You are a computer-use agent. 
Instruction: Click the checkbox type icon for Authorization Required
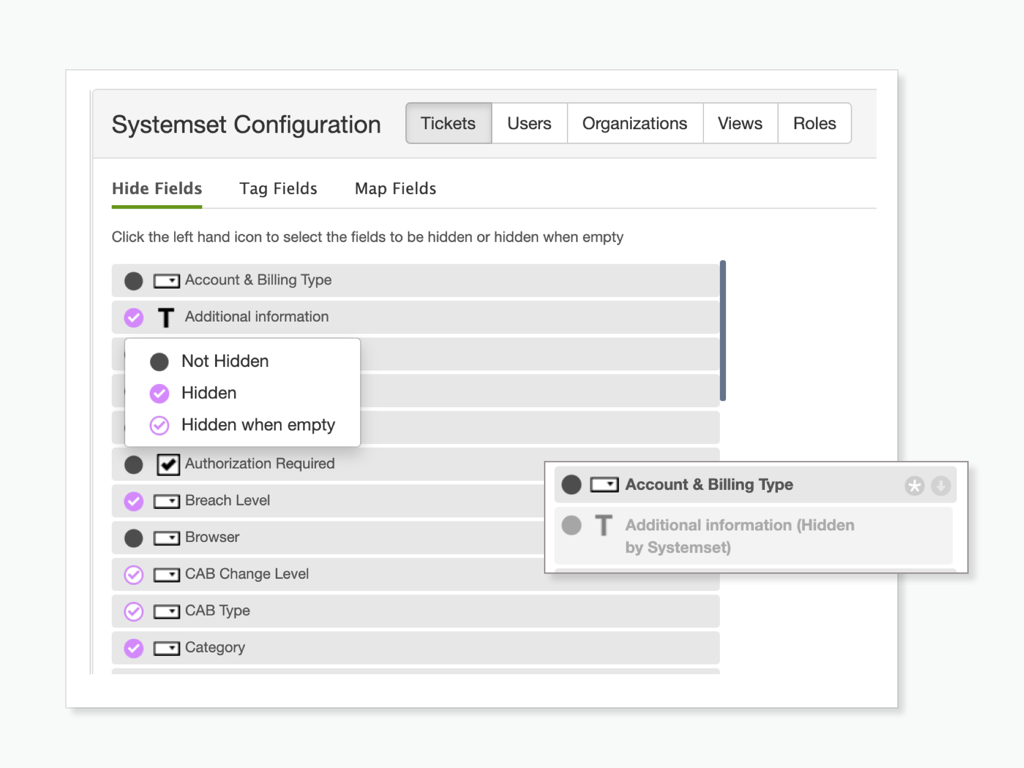167,464
